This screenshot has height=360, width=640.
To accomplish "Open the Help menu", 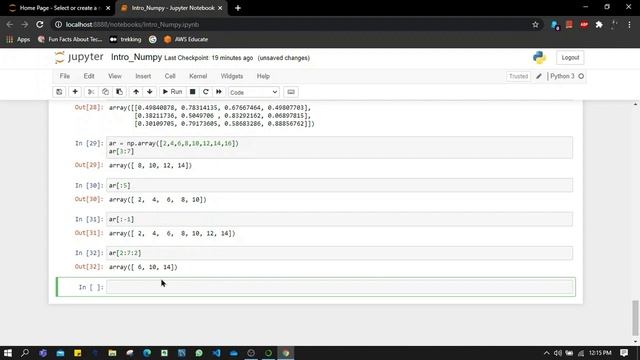I will click(x=263, y=76).
